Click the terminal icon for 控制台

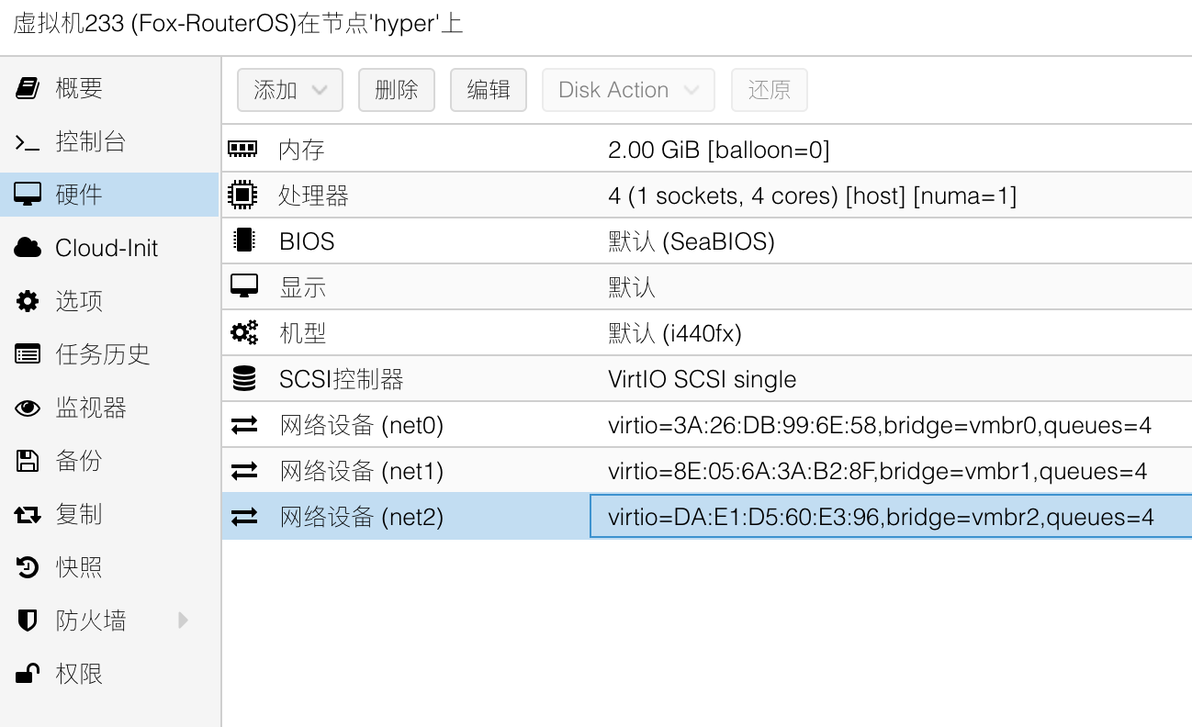tap(28, 142)
